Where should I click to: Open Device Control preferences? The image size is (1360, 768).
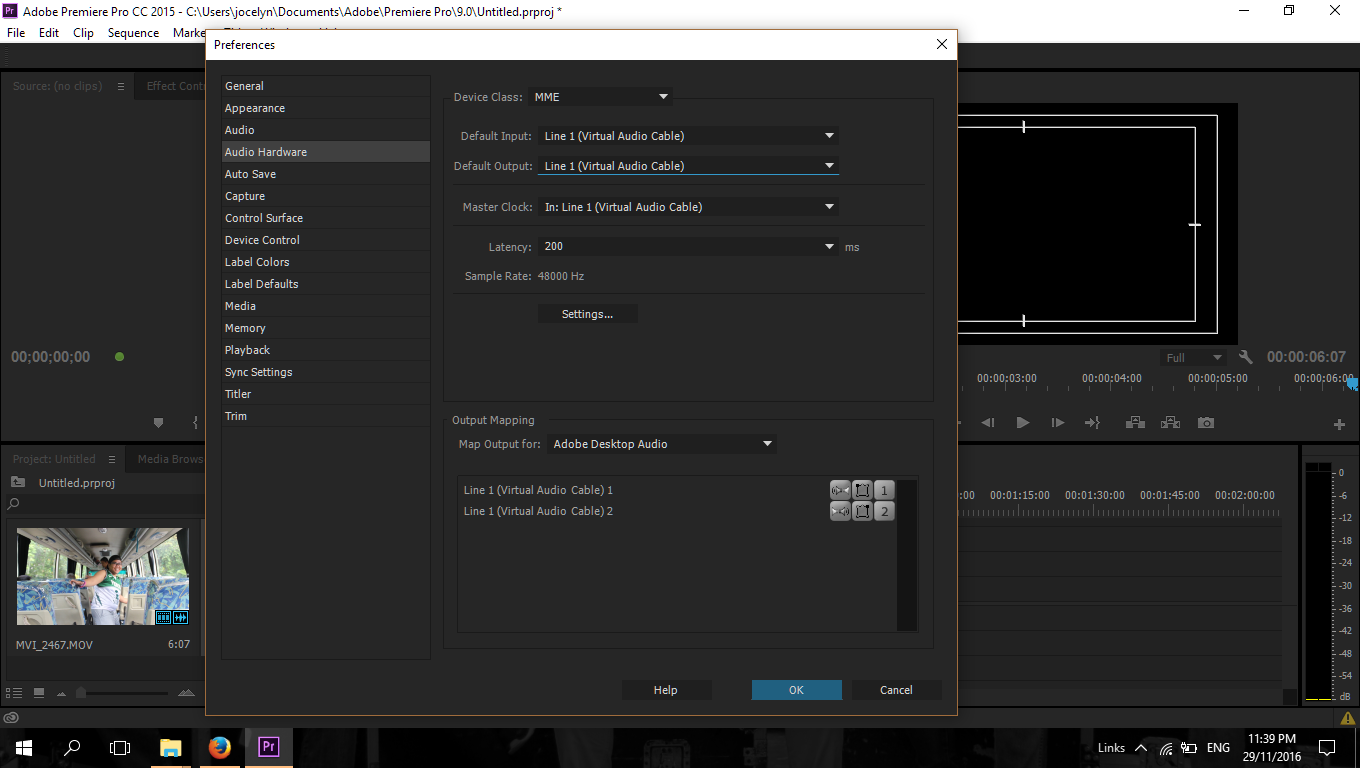click(326, 240)
